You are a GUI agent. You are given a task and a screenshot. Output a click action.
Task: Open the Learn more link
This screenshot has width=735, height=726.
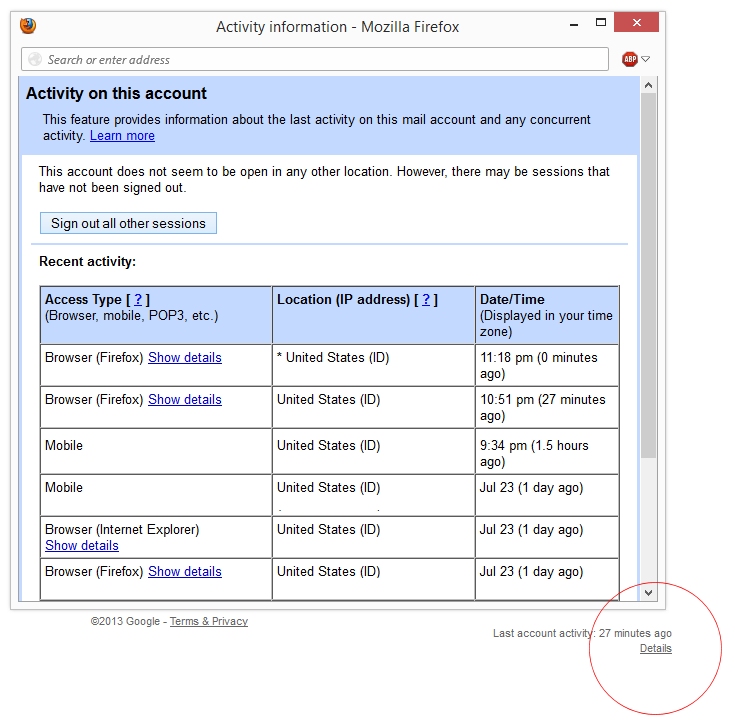click(122, 135)
